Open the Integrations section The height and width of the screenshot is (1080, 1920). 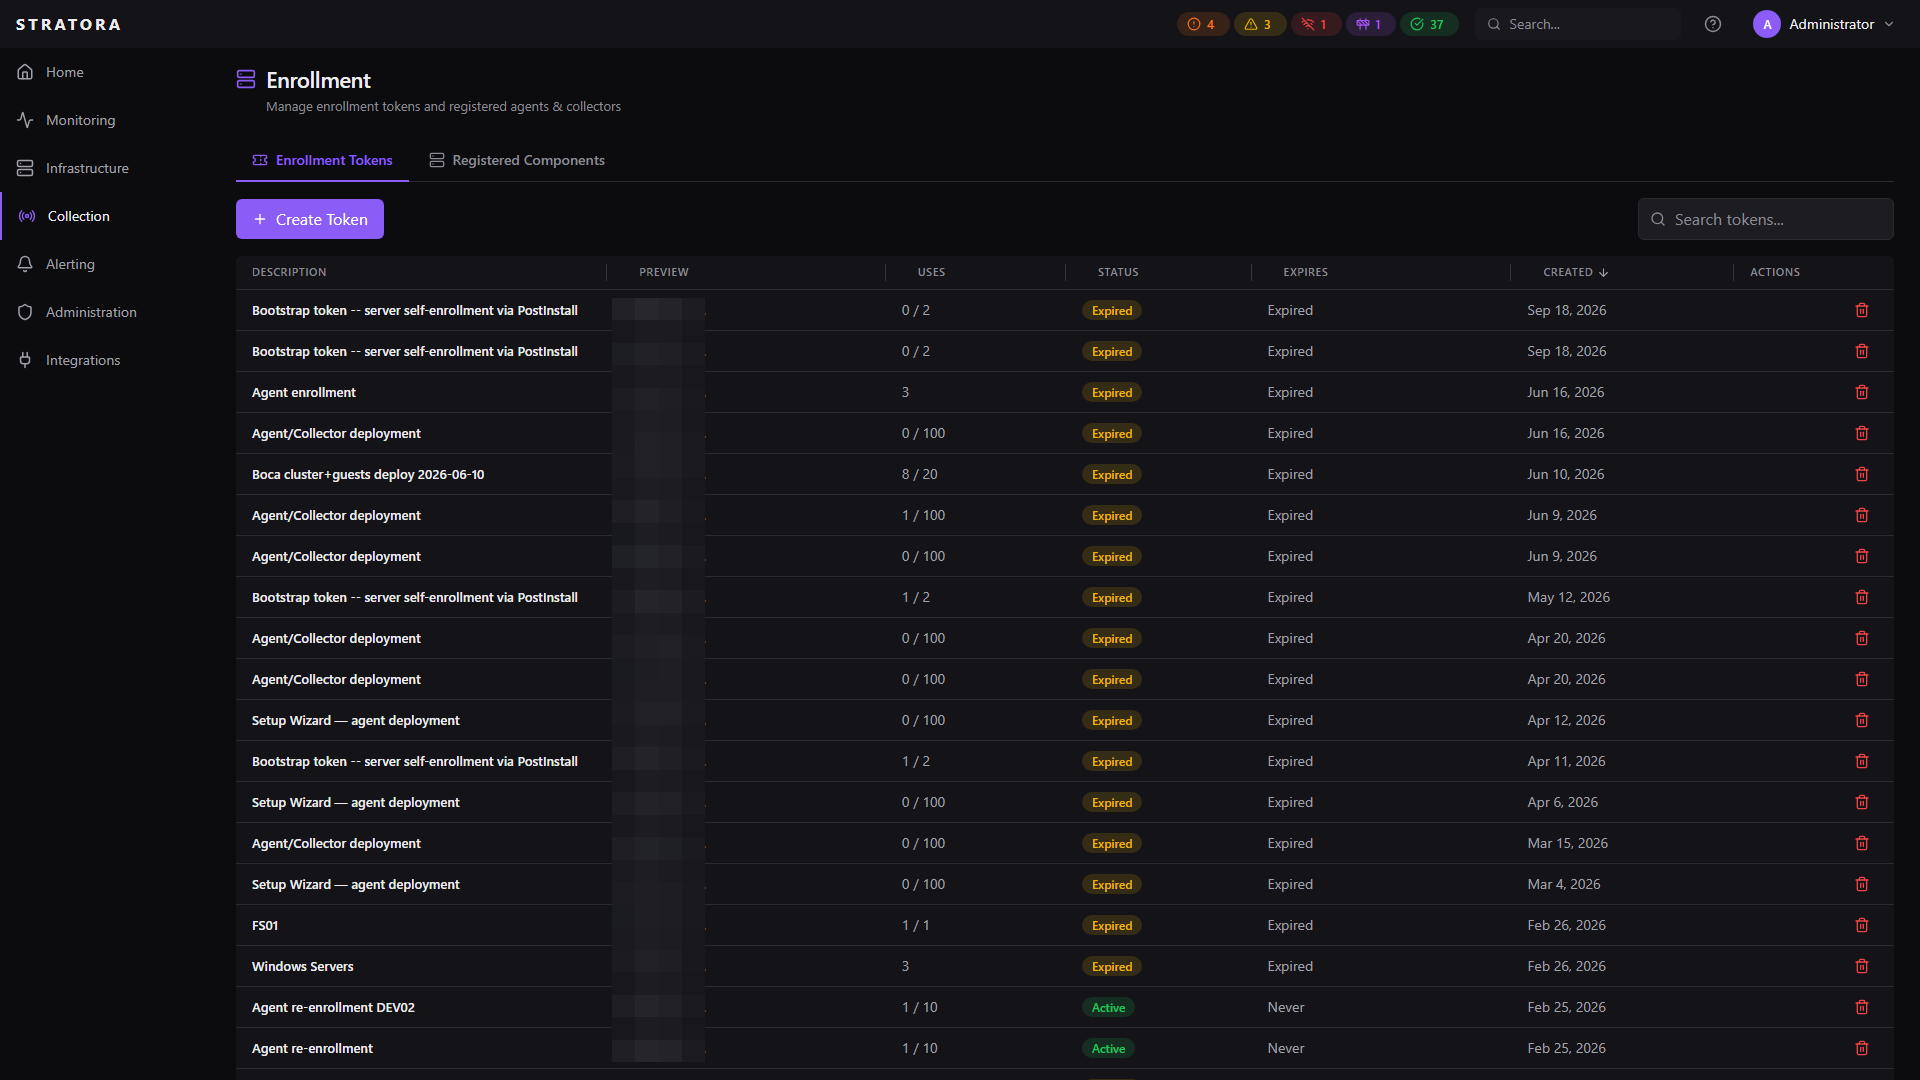pos(83,360)
